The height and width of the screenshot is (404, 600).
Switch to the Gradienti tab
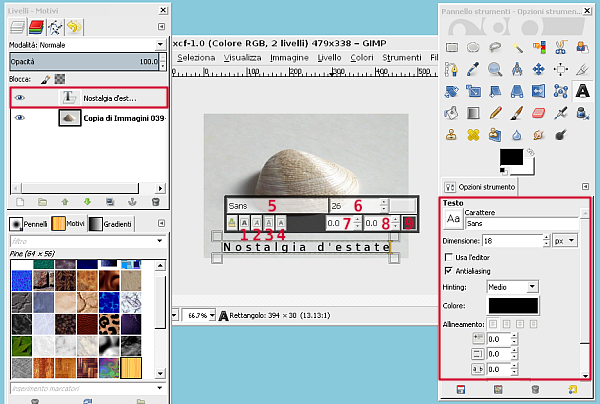[x=111, y=223]
